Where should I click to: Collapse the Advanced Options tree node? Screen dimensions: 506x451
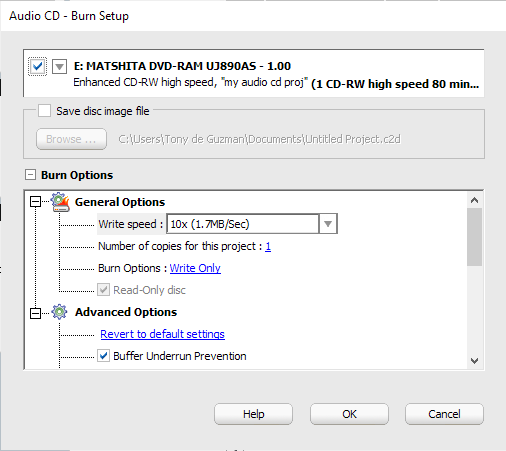pyautogui.click(x=35, y=313)
